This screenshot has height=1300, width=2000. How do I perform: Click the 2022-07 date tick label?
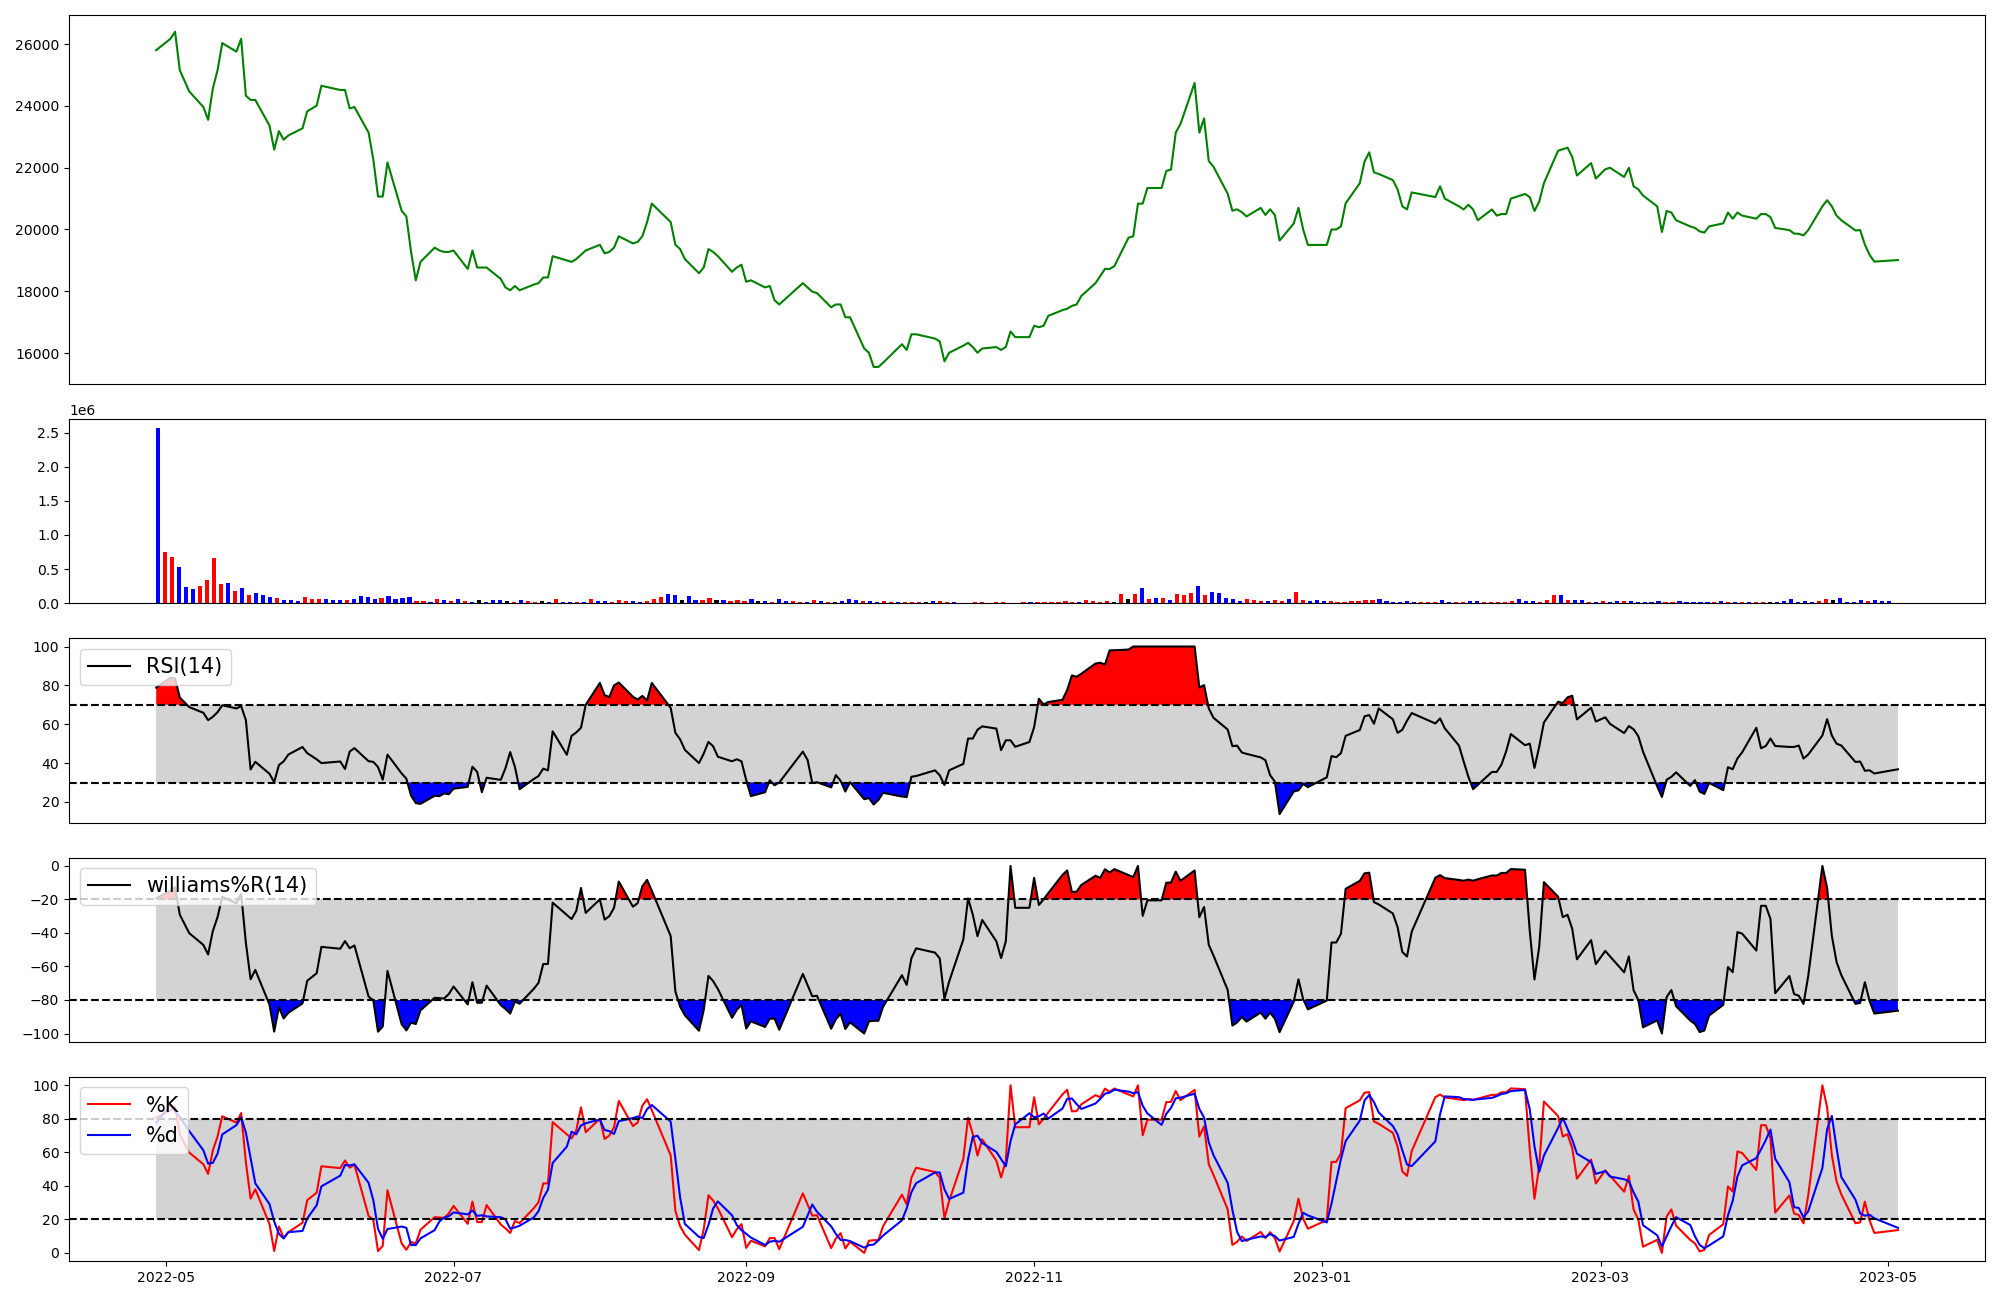point(454,1277)
